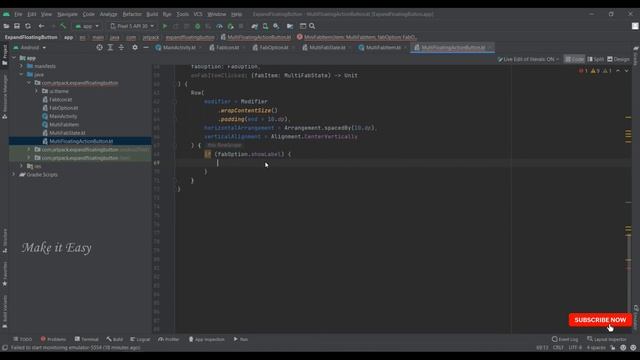Click the Project Structure toolbar icon

tap(290, 26)
